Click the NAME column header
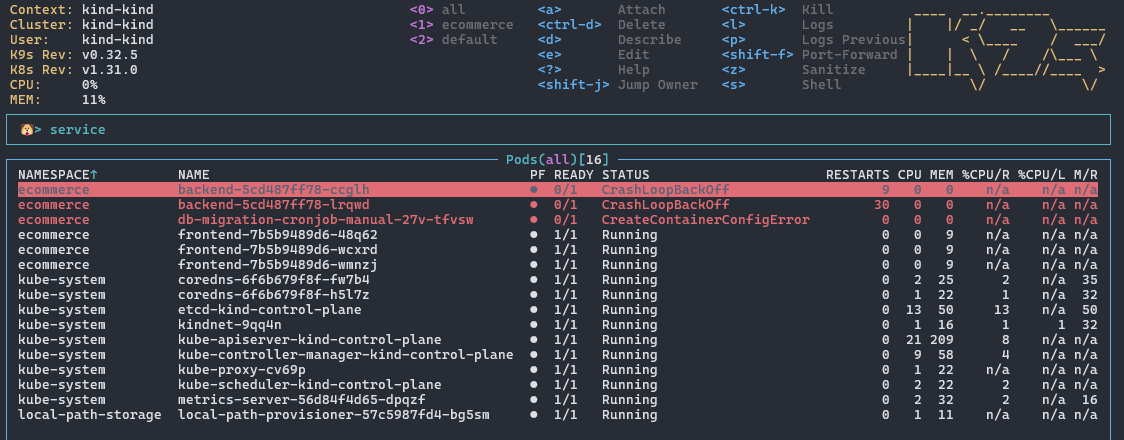The image size is (1124, 440). [194, 174]
